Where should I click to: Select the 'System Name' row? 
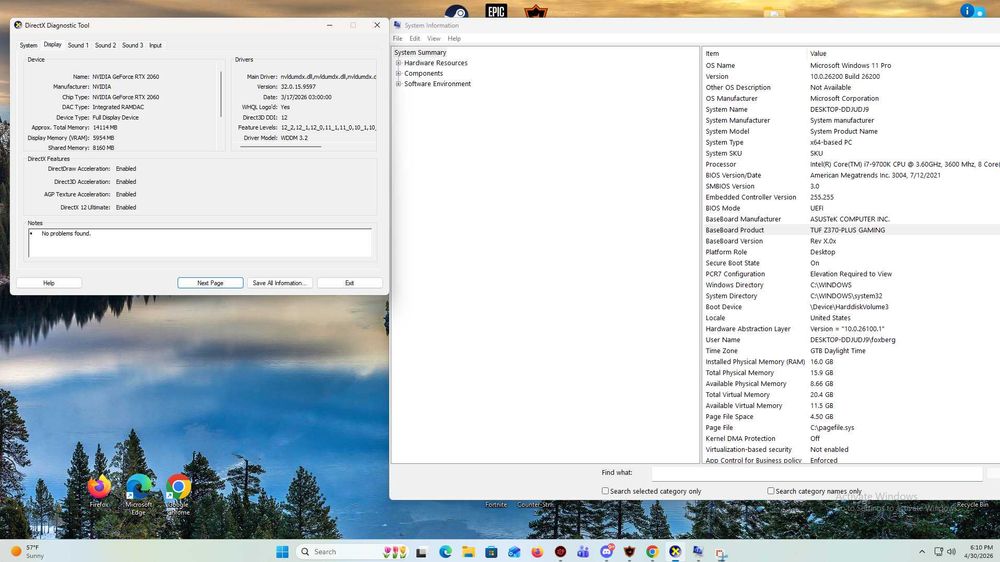[x=851, y=109]
